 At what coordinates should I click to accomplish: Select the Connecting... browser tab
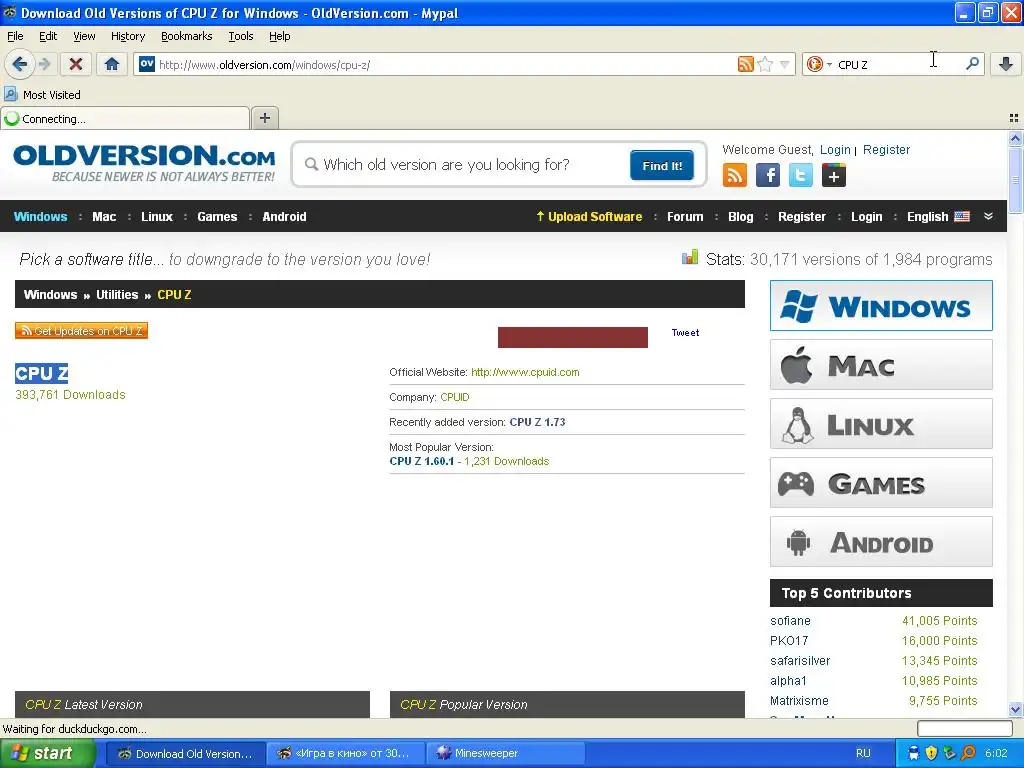pyautogui.click(x=125, y=118)
